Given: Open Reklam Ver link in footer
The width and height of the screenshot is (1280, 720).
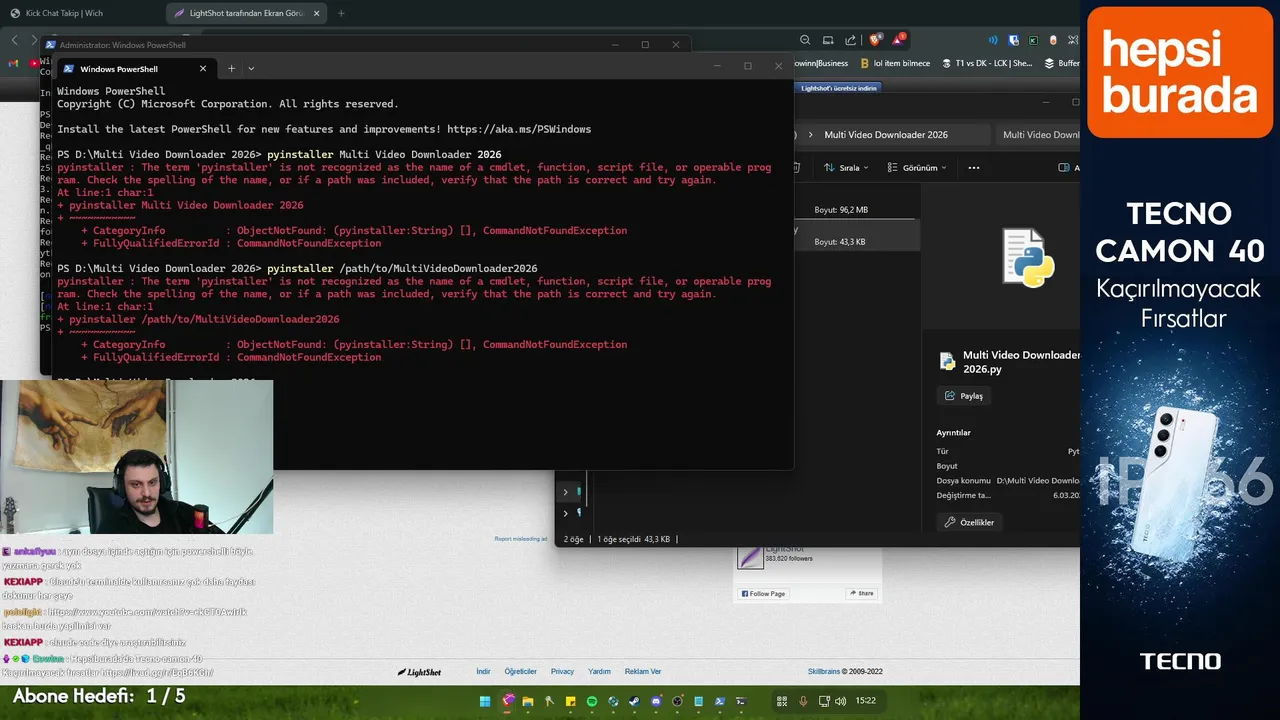Looking at the screenshot, I should pos(643,672).
